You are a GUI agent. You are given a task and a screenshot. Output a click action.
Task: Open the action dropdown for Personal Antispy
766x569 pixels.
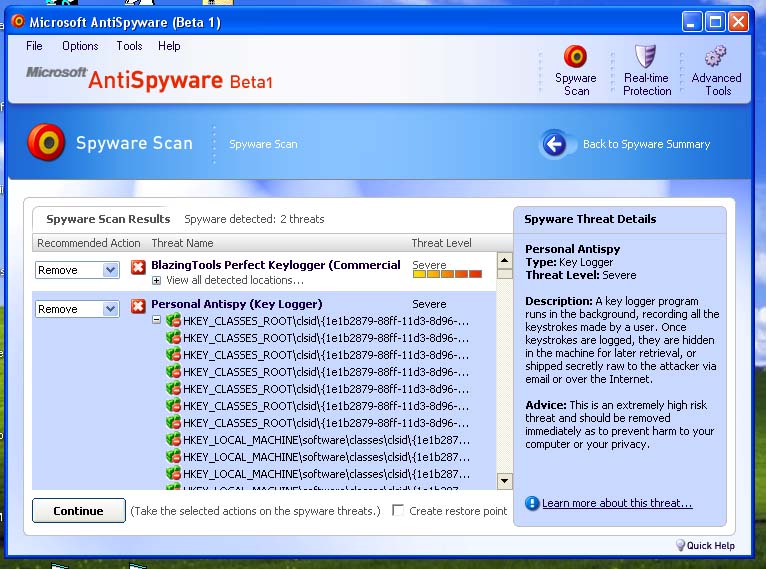pyautogui.click(x=110, y=309)
